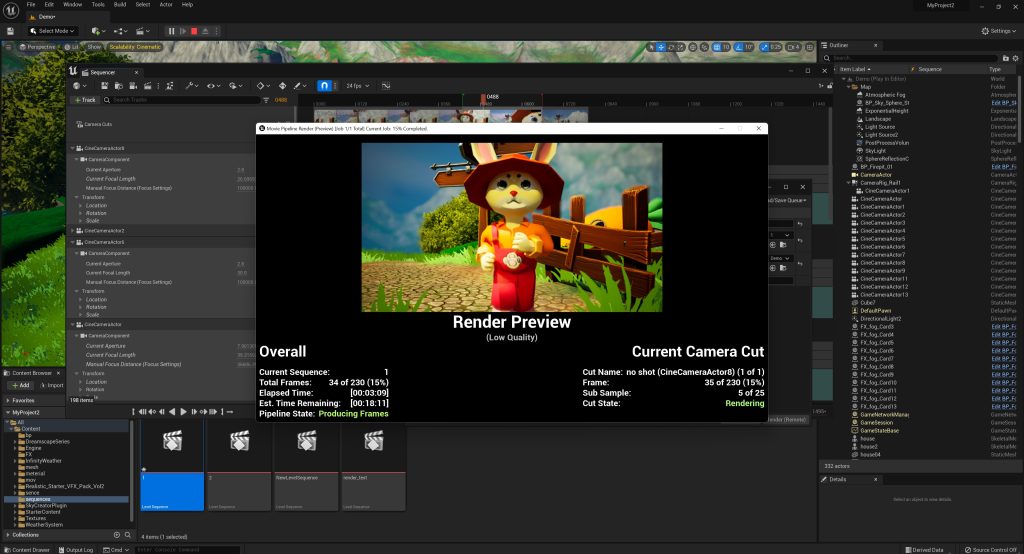Click the Sequencer Play forward button

coord(183,412)
